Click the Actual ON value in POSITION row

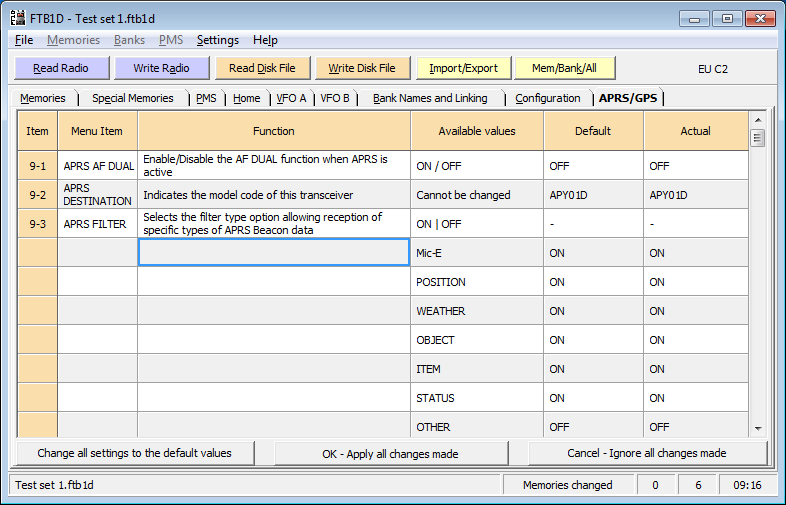tap(696, 282)
